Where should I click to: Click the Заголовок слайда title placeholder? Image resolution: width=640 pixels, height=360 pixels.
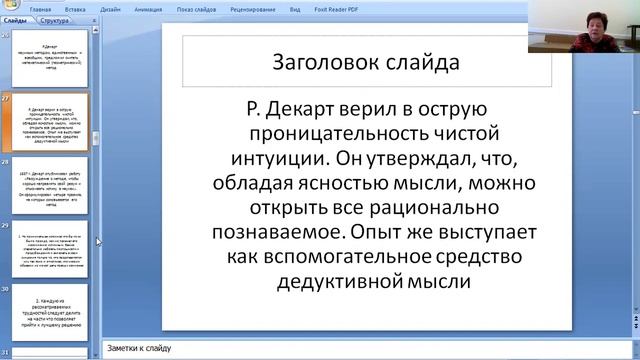[367, 61]
